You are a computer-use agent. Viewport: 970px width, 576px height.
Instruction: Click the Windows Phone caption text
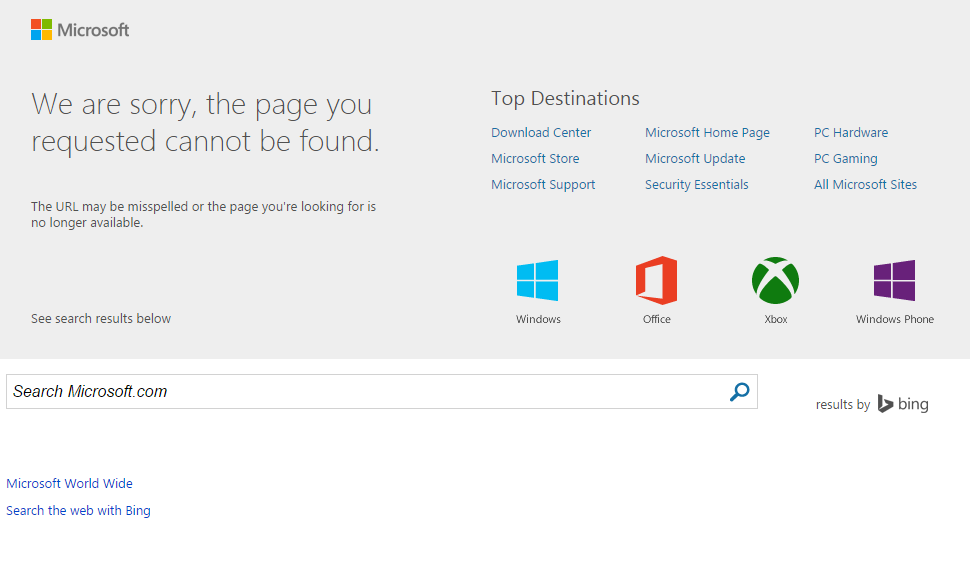click(895, 319)
